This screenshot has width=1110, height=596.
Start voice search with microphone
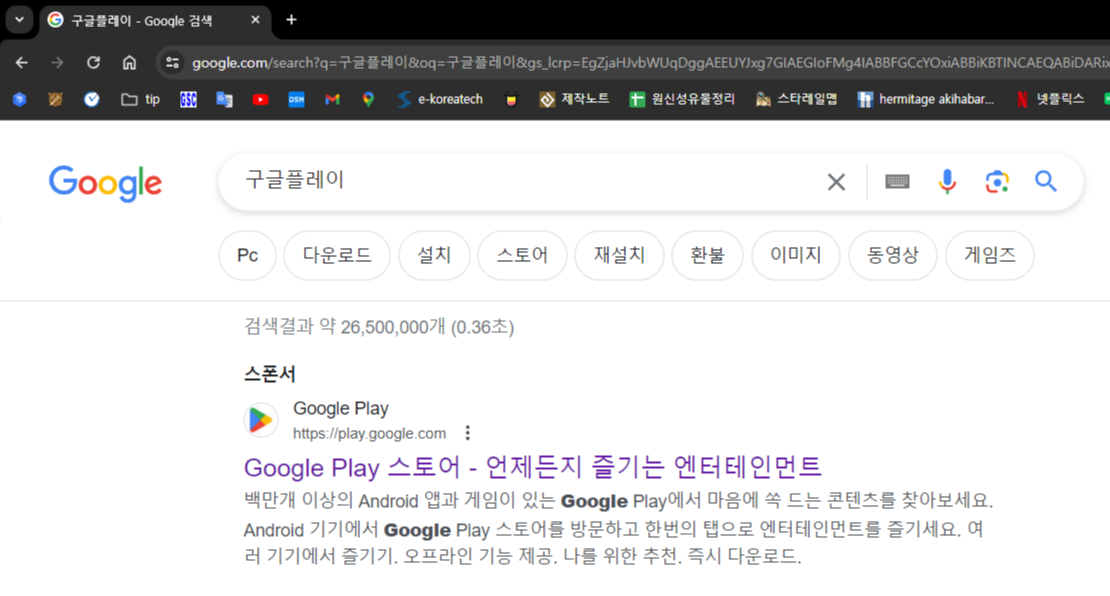point(947,182)
